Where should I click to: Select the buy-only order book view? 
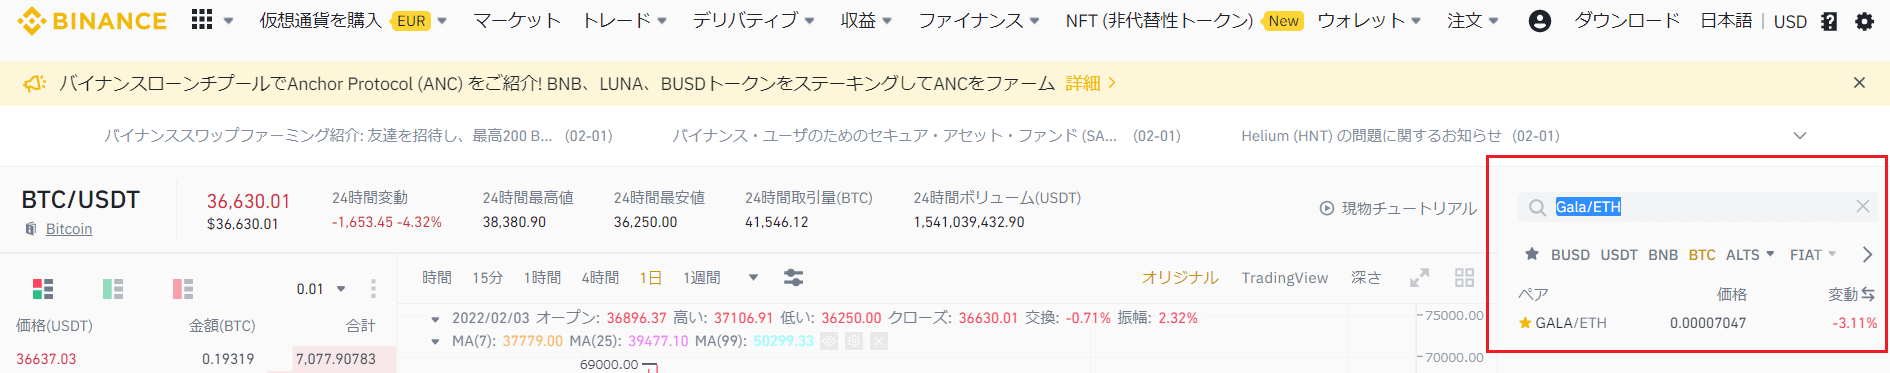click(113, 289)
